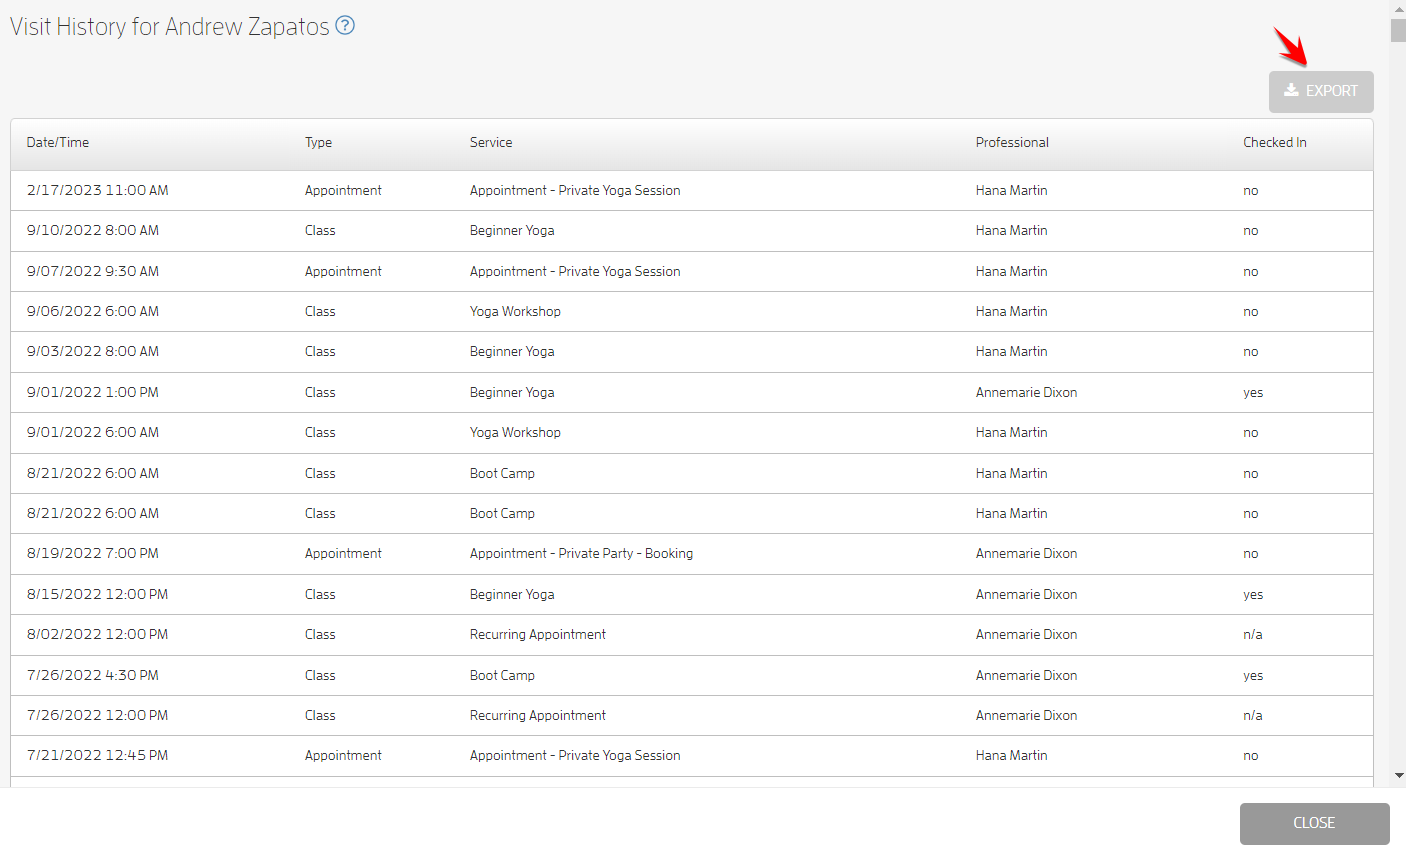The height and width of the screenshot is (857, 1406).
Task: Click the Visit History for Andrew Zapatos title
Action: pos(170,27)
